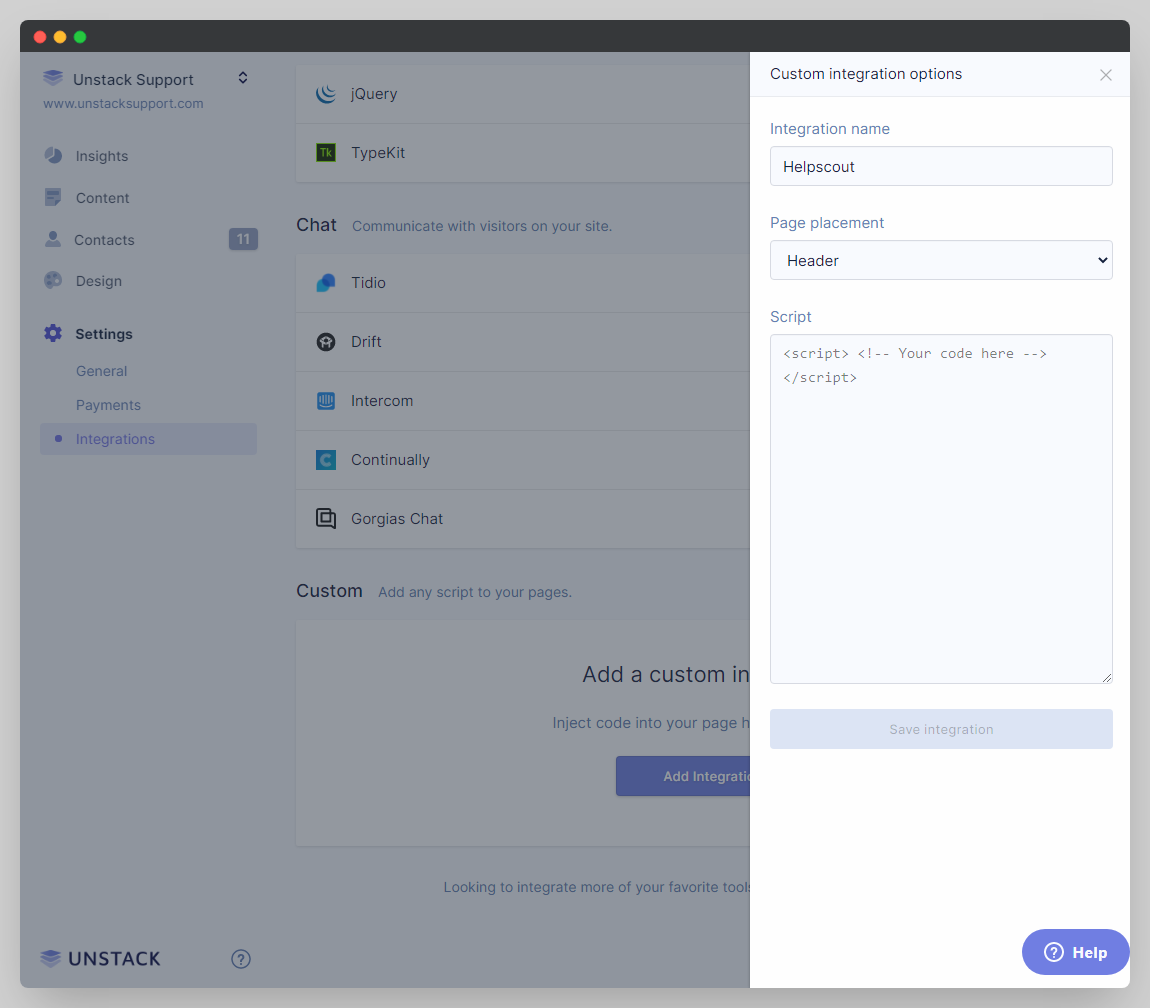Click the Design palette icon
This screenshot has width=1150, height=1008.
[x=53, y=280]
